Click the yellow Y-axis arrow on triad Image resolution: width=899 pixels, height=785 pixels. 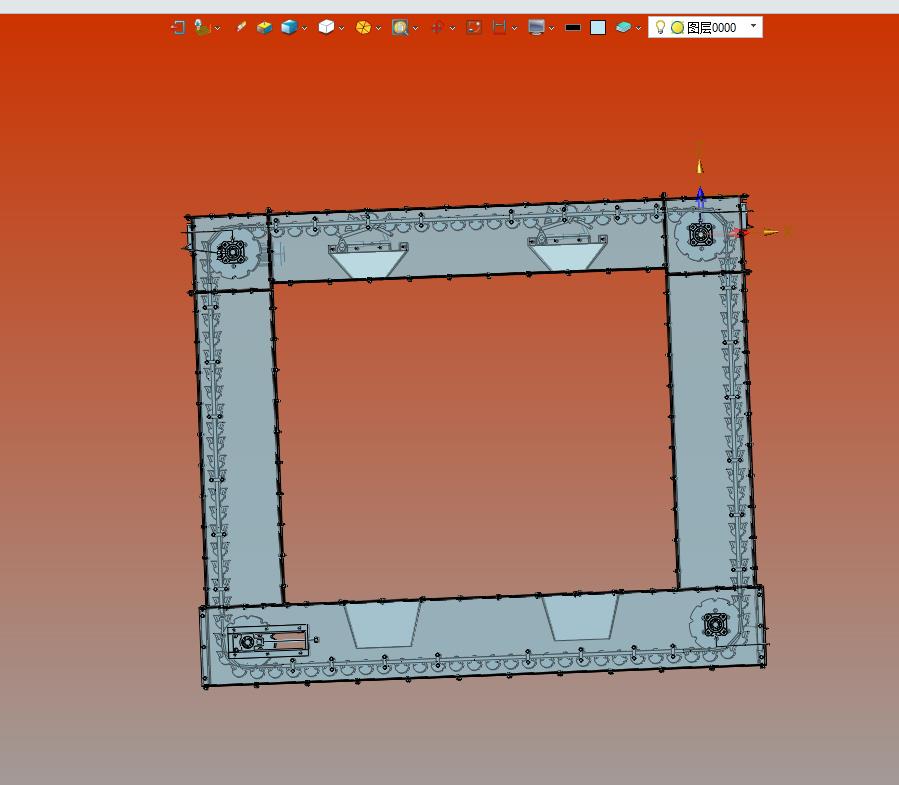click(700, 166)
